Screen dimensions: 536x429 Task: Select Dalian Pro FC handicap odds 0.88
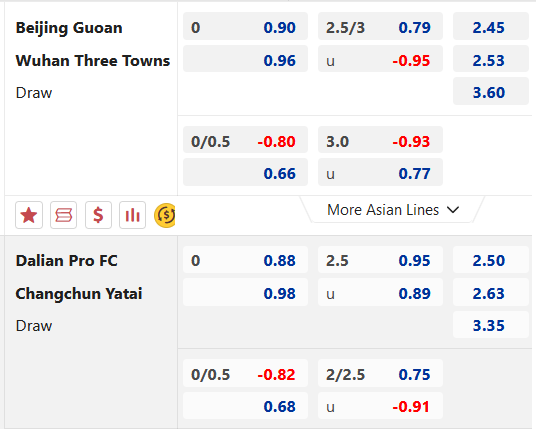[x=245, y=259]
